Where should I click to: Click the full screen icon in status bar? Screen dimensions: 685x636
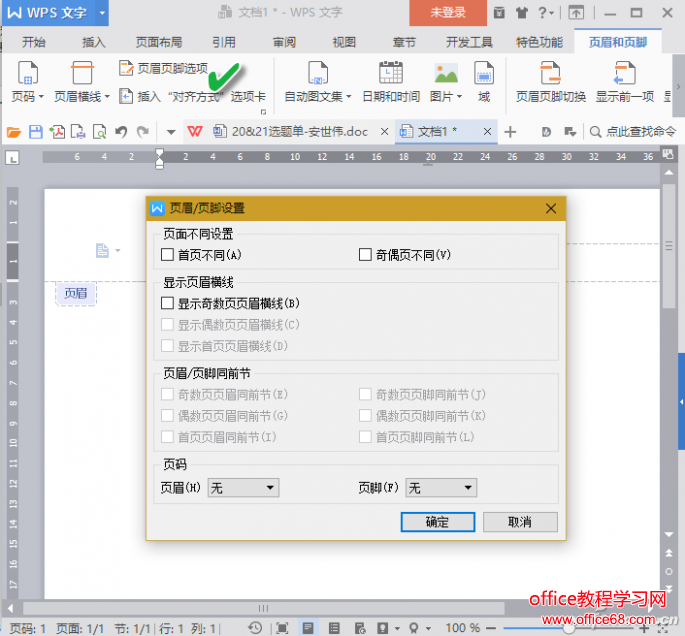282,628
